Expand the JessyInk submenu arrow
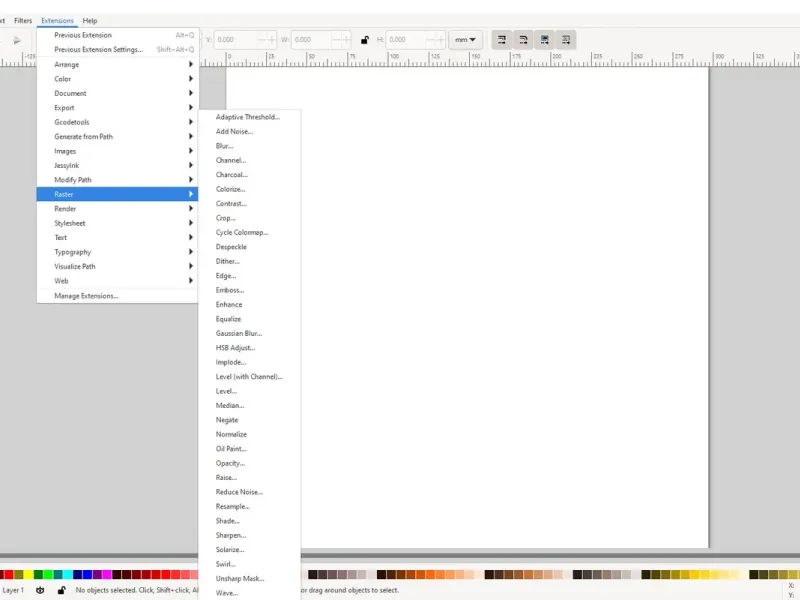 pos(191,165)
